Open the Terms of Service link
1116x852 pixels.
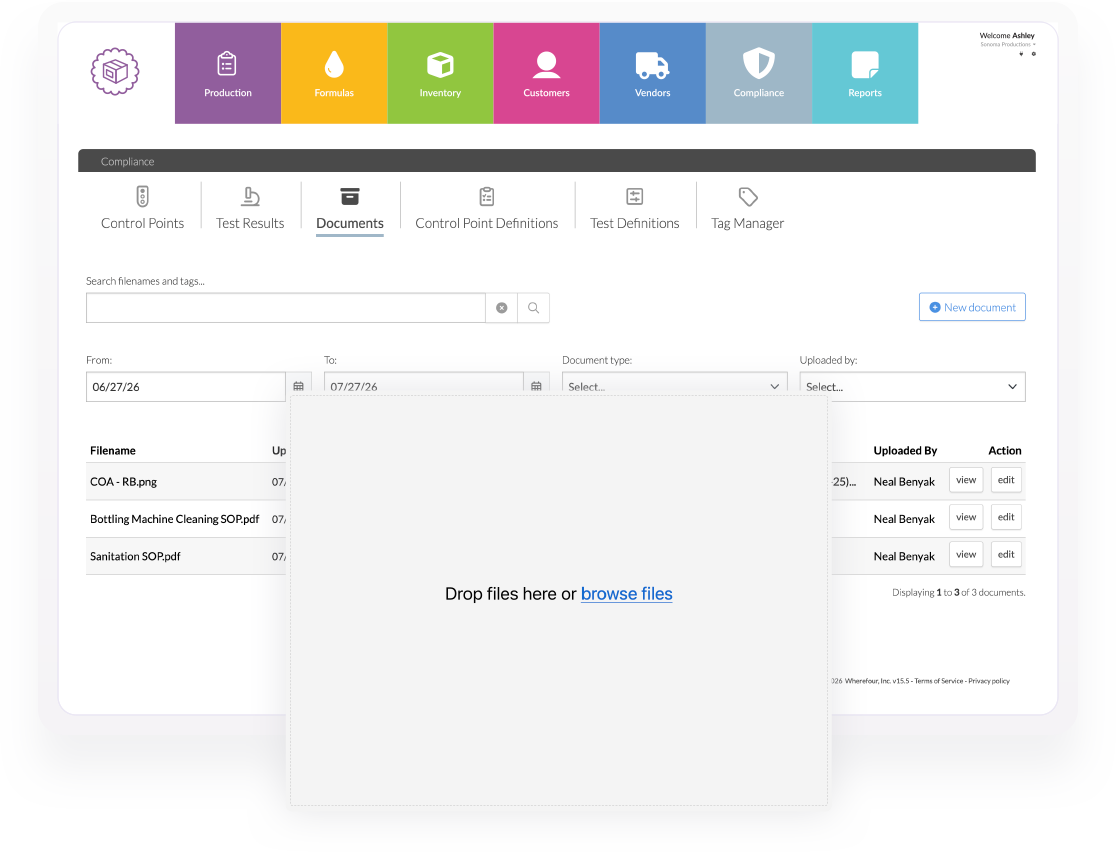pos(938,681)
